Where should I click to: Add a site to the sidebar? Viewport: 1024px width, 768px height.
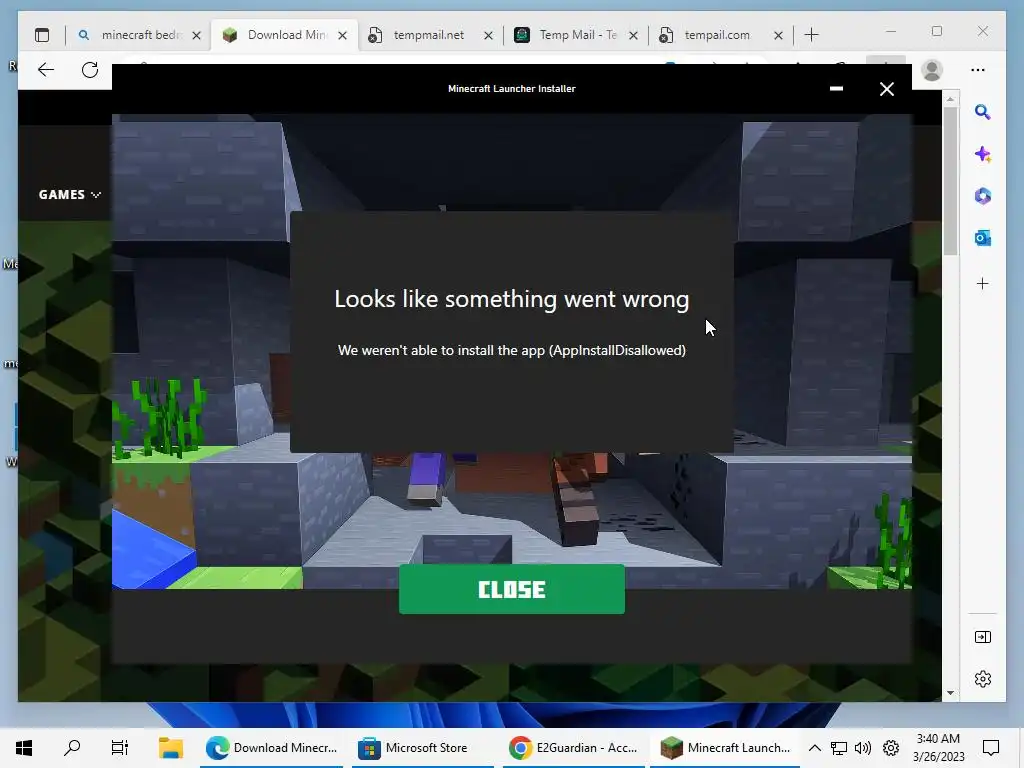(x=982, y=283)
